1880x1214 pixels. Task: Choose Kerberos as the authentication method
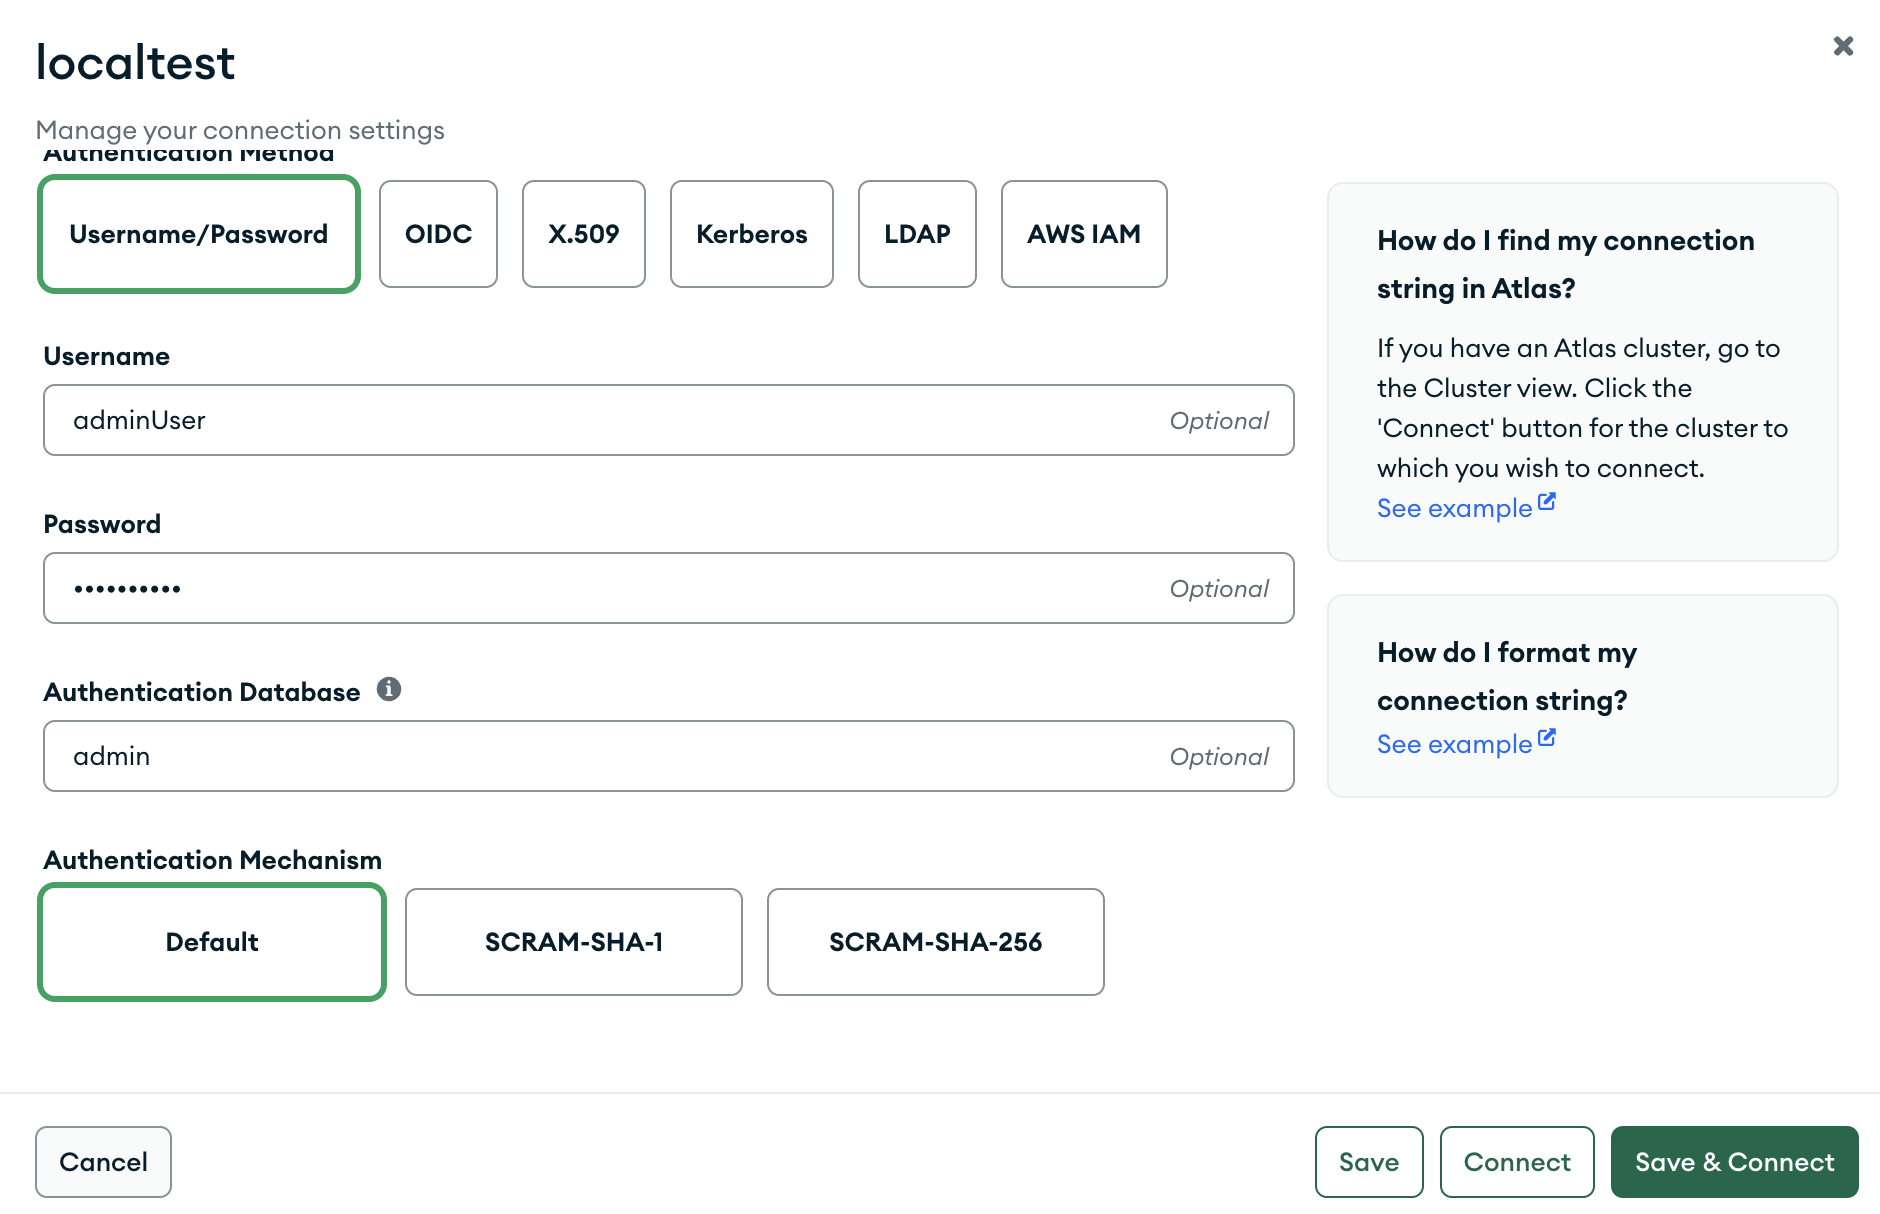(752, 234)
